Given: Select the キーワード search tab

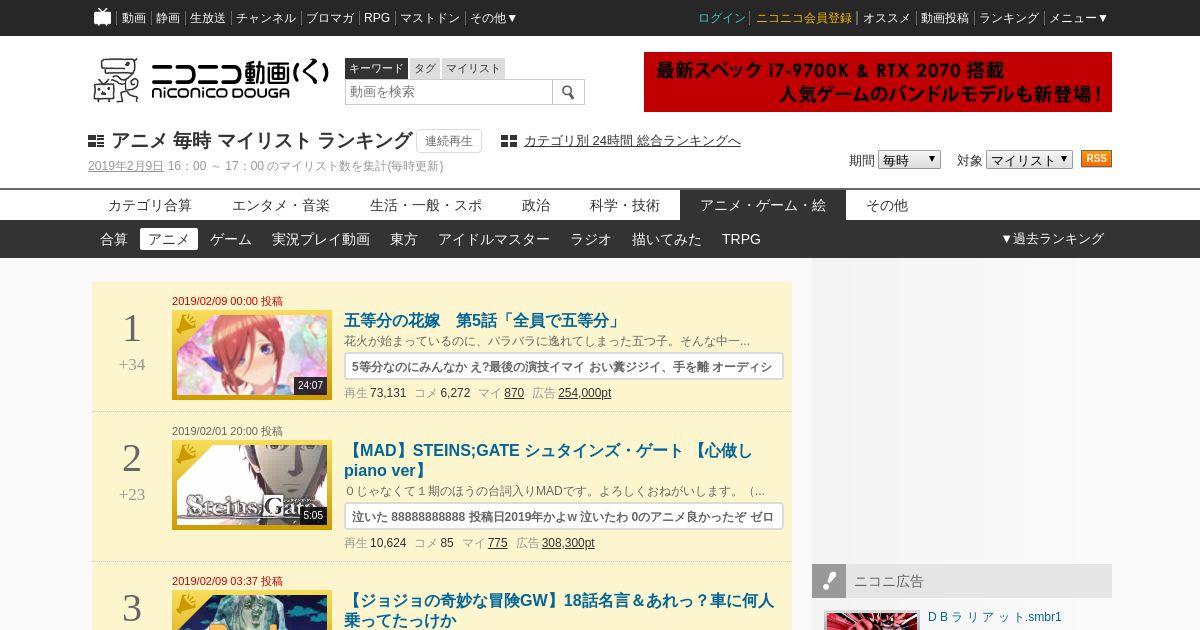Looking at the screenshot, I should coord(376,68).
